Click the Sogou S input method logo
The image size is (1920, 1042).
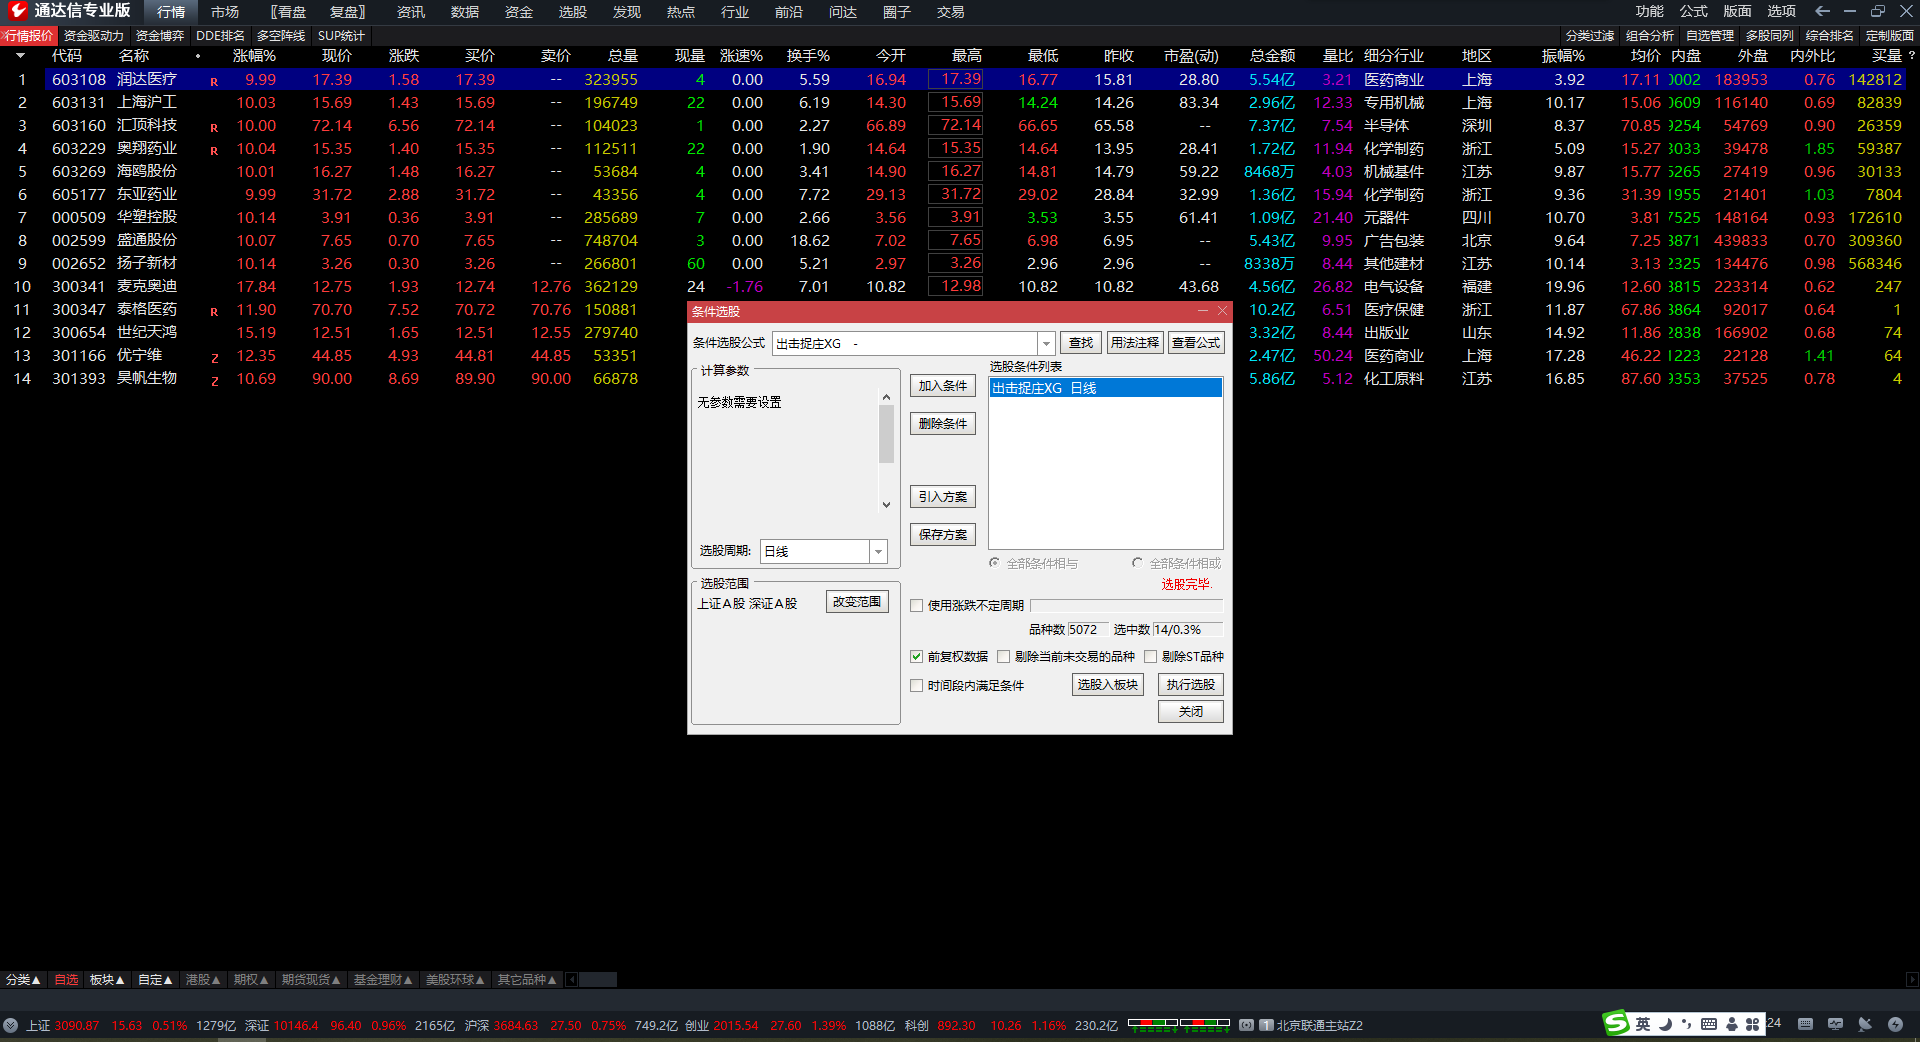(x=1616, y=1023)
